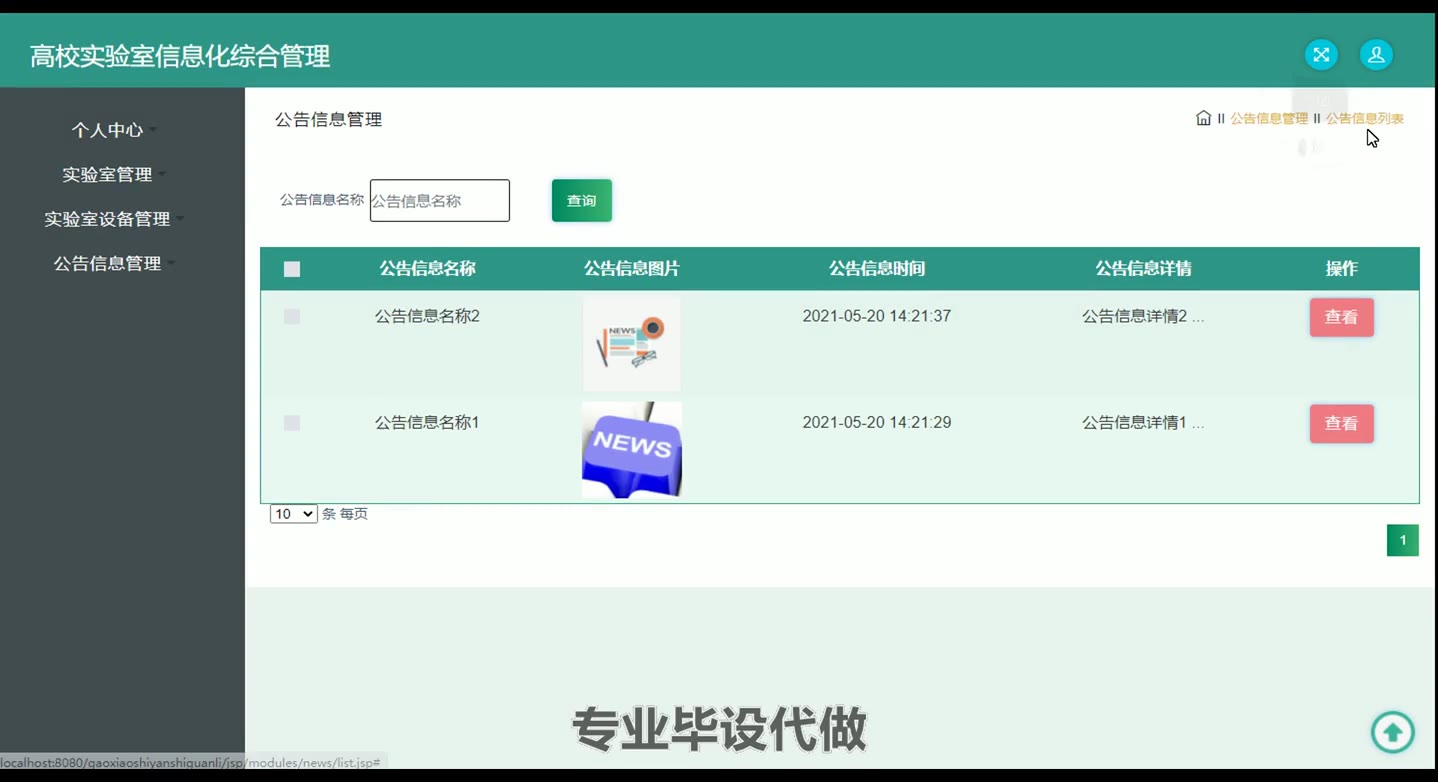
Task: Click the green 查询 search button
Action: 582,201
